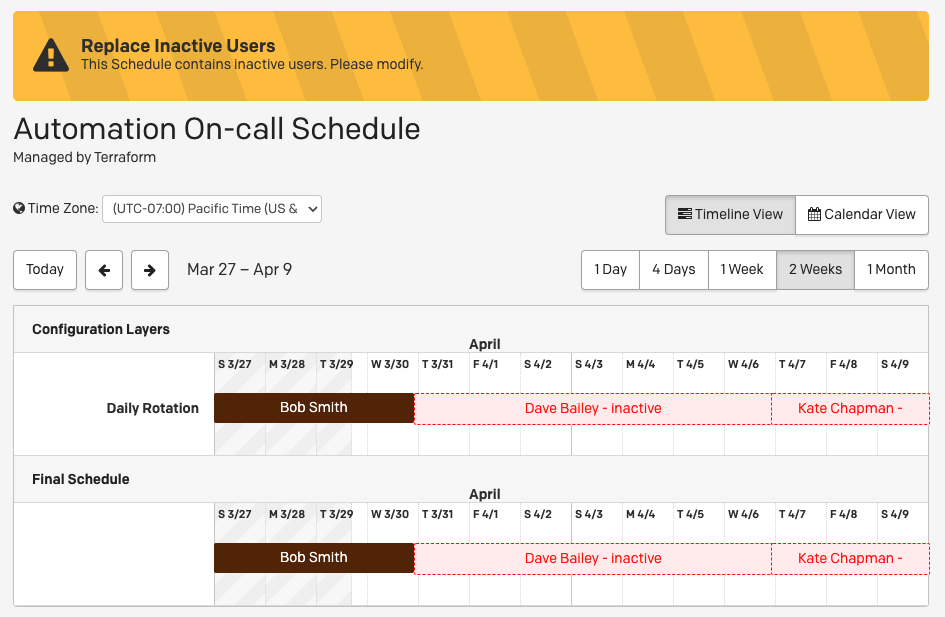Viewport: 945px width, 617px height.
Task: Select the 1 Day range
Action: tap(610, 270)
